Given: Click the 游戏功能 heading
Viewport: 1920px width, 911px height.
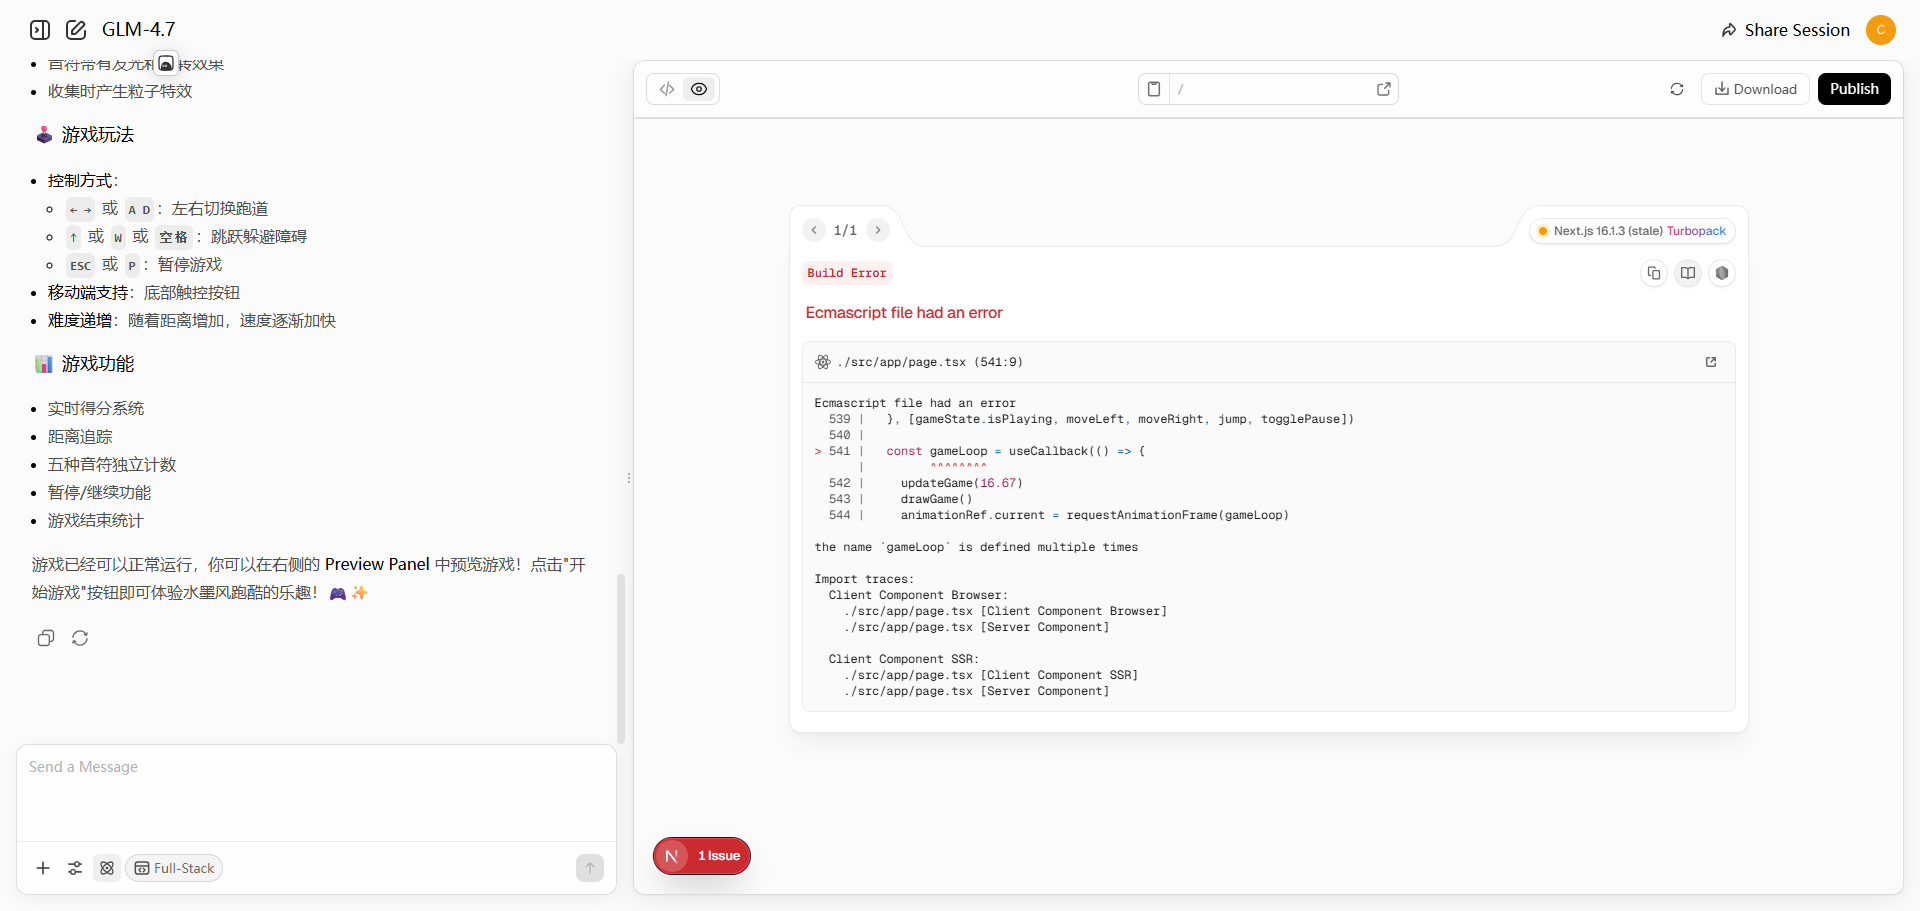Looking at the screenshot, I should pos(97,364).
